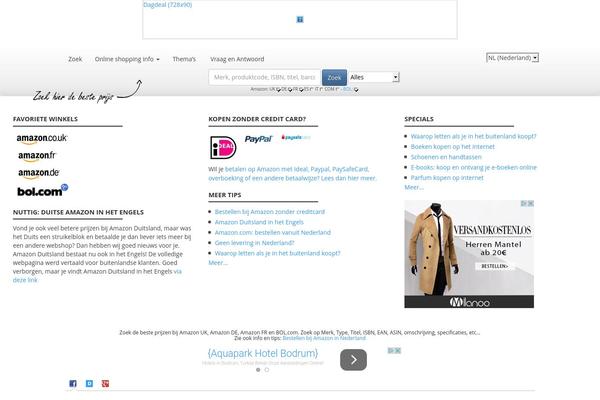Share the page via the red Google Plus icon
The width and height of the screenshot is (600, 400).
(x=106, y=384)
